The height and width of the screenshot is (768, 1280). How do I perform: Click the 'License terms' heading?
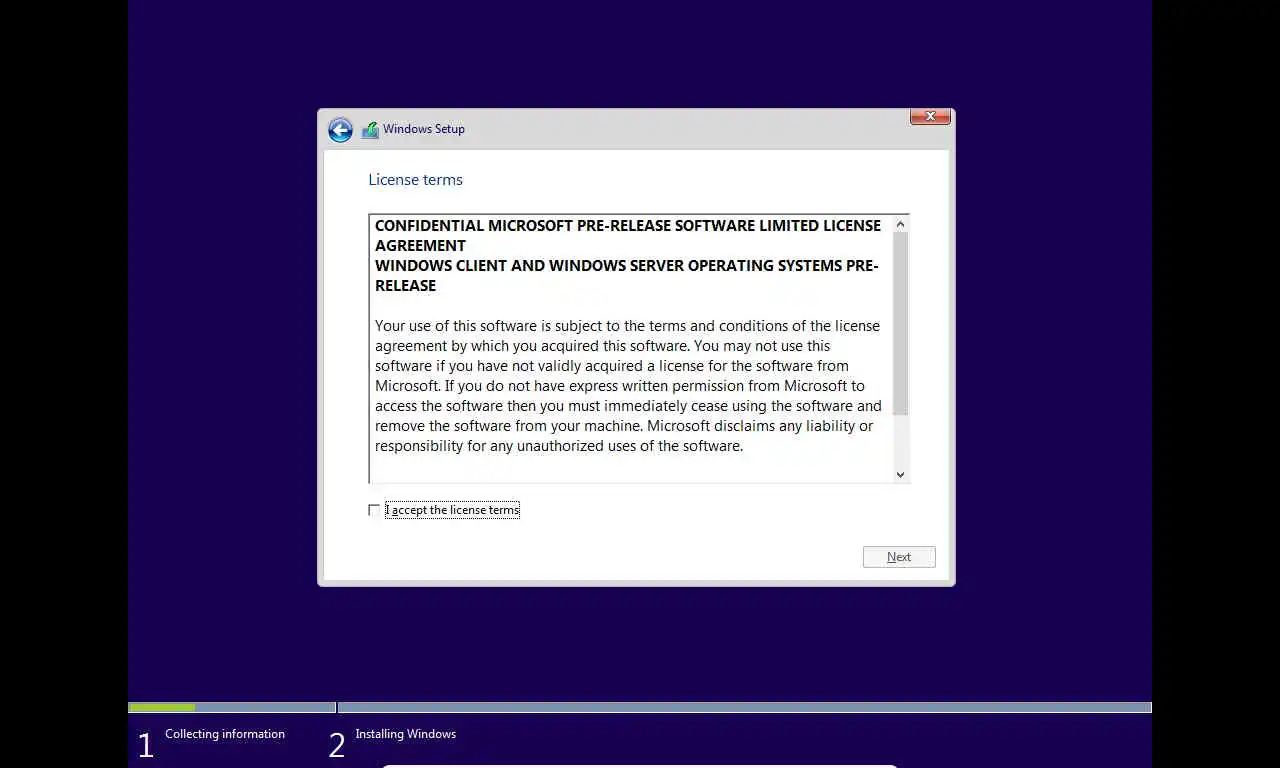click(x=415, y=180)
